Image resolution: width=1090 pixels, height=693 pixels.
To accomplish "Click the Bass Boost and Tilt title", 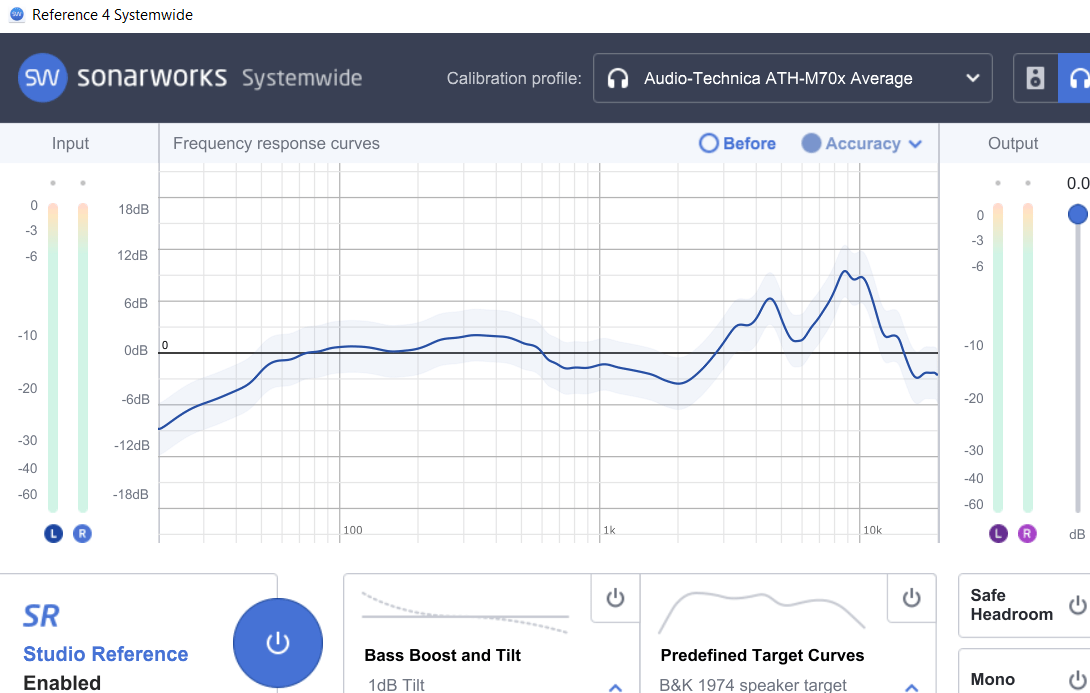I will click(x=443, y=655).
